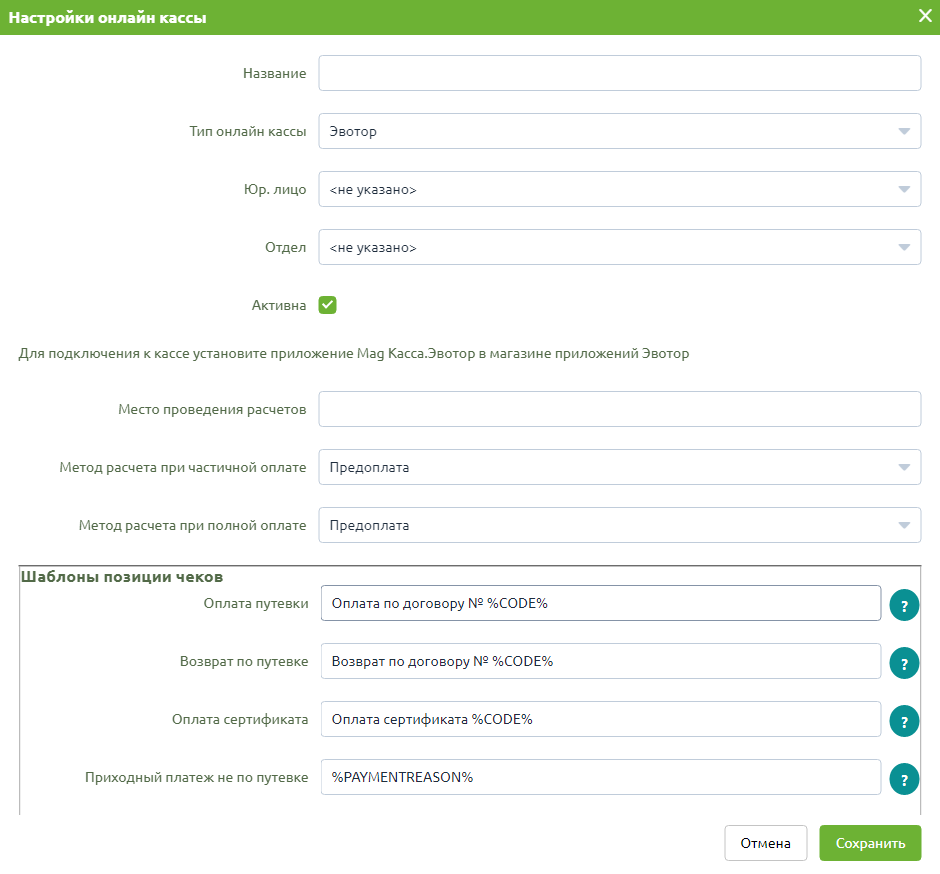Open the Тип онлайн кассы dropdown

(x=619, y=131)
